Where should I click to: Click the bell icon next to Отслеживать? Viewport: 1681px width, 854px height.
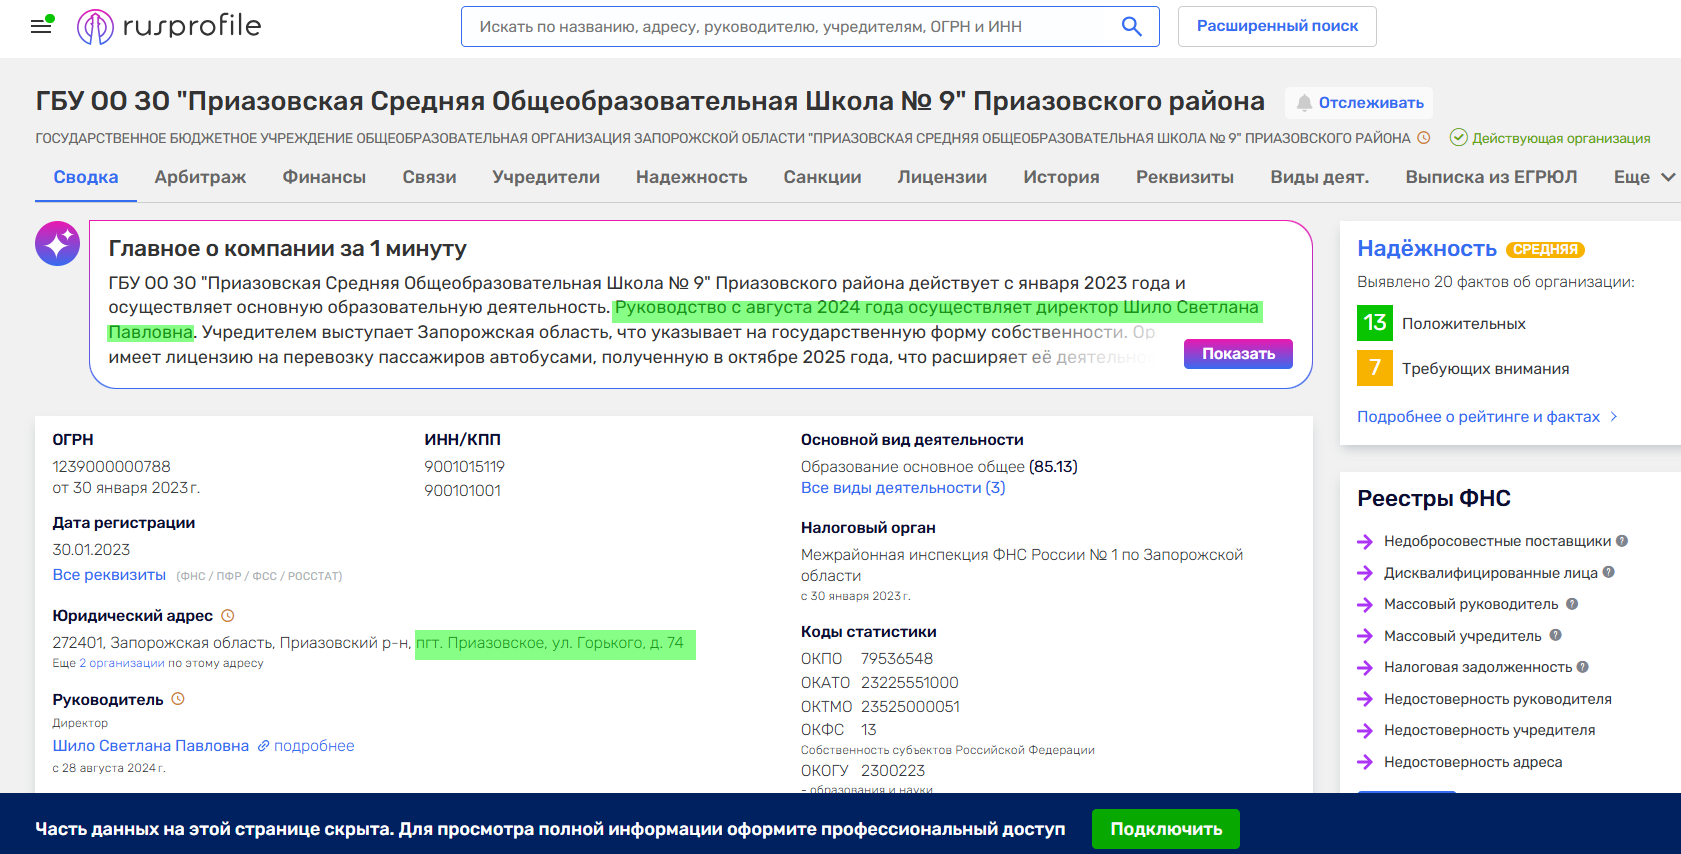[x=1304, y=103]
